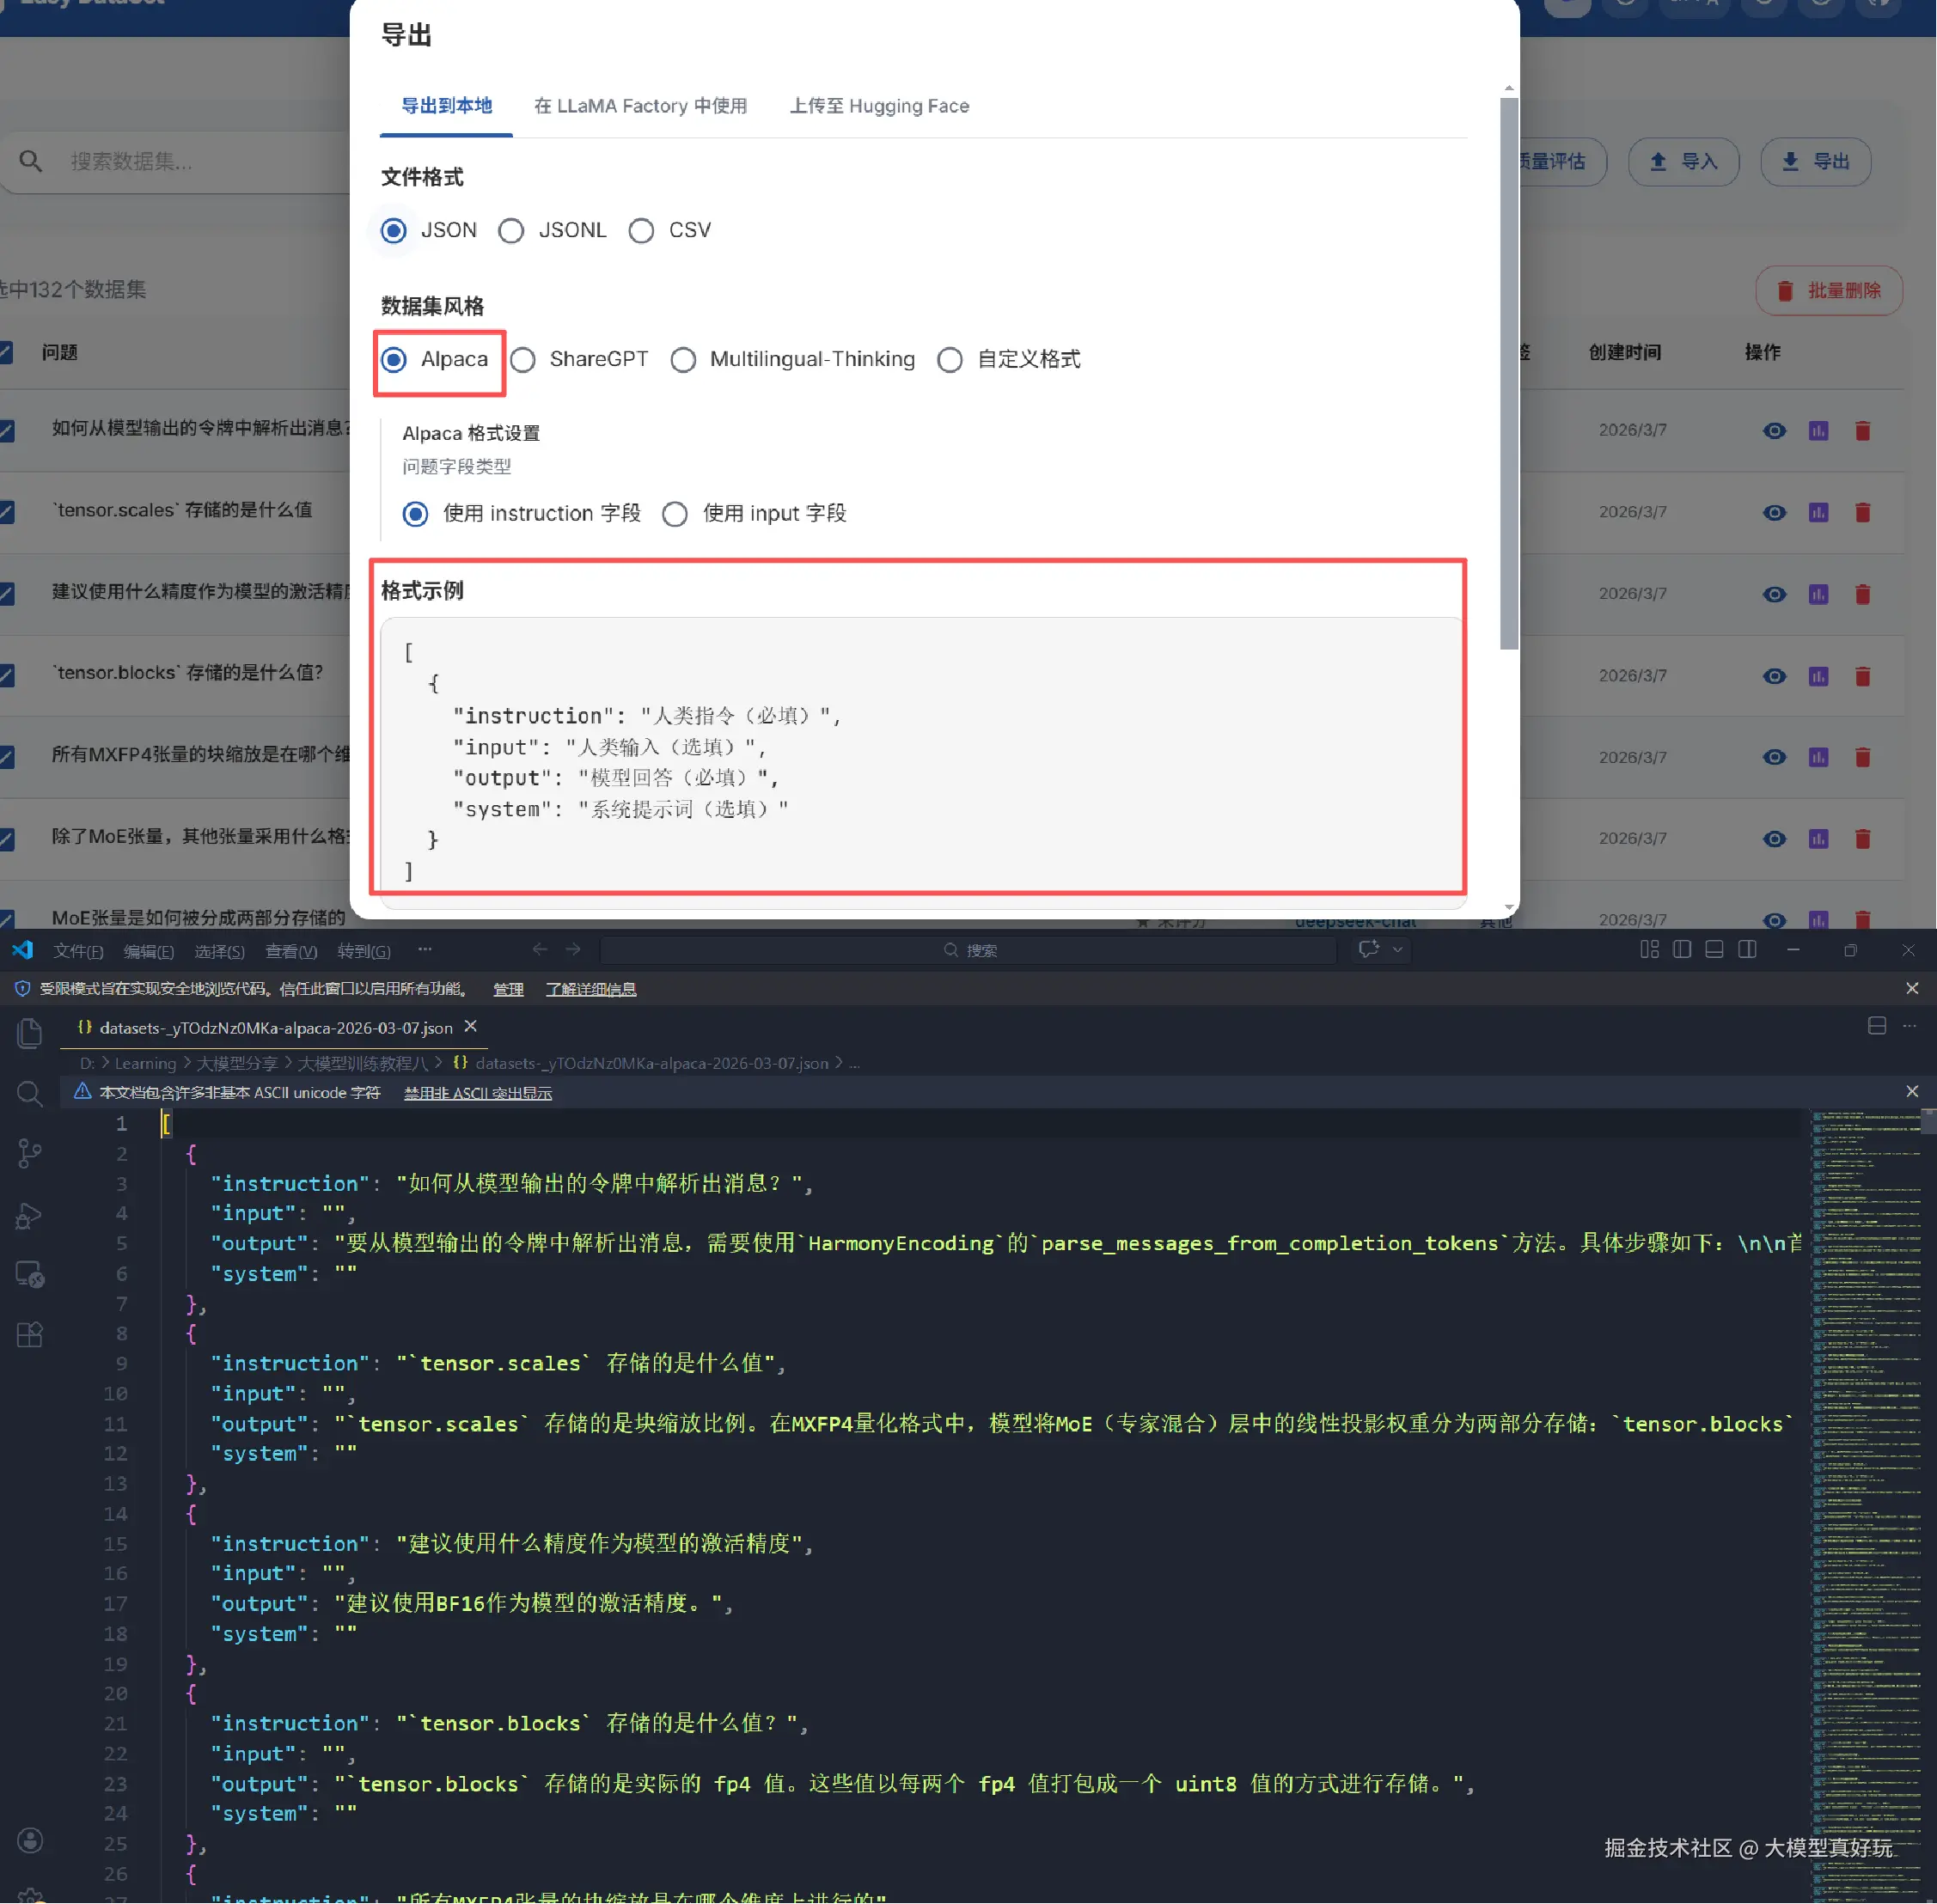Open the Extensions view icon

(30, 1335)
